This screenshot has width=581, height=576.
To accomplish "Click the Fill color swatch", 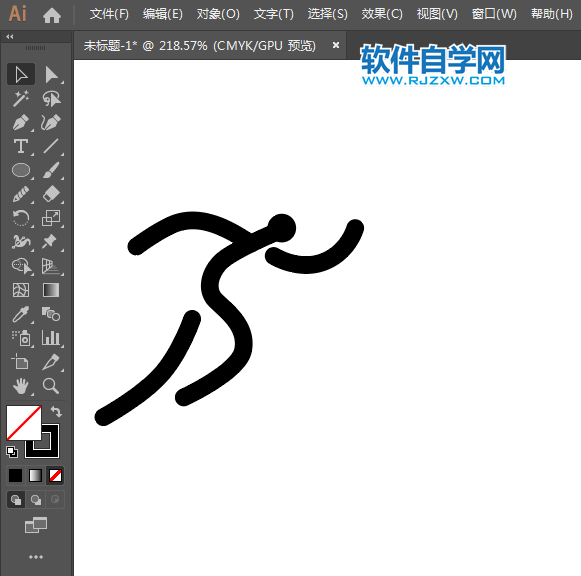I will [x=23, y=423].
